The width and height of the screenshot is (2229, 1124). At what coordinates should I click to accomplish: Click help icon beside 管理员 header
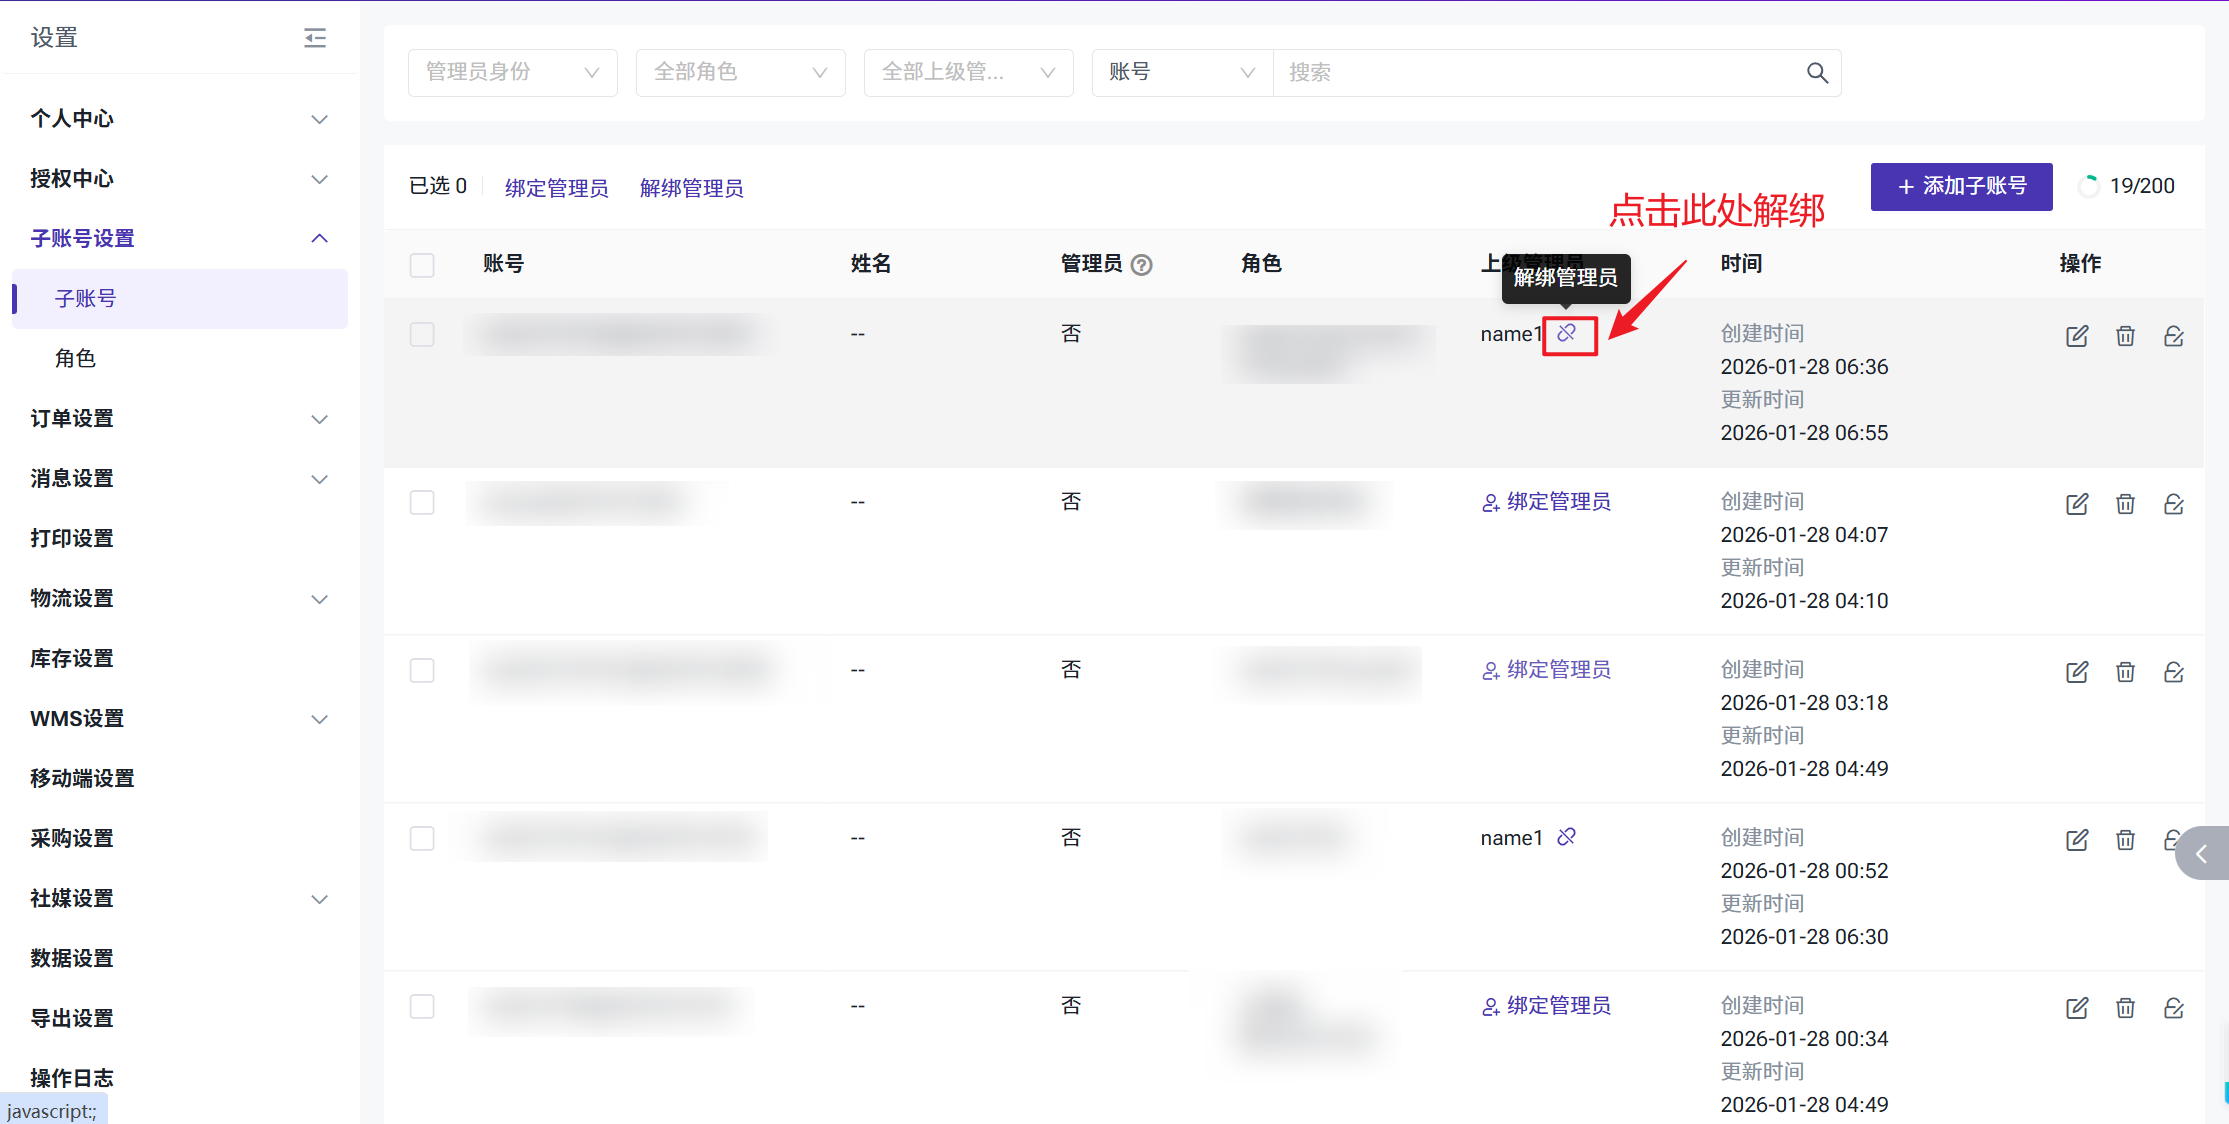(1142, 265)
